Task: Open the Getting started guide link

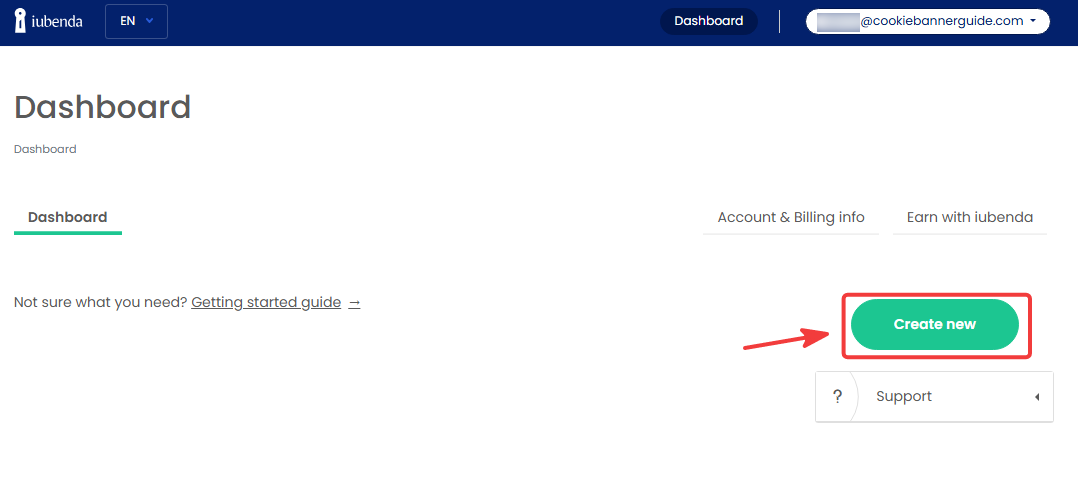Action: [266, 302]
